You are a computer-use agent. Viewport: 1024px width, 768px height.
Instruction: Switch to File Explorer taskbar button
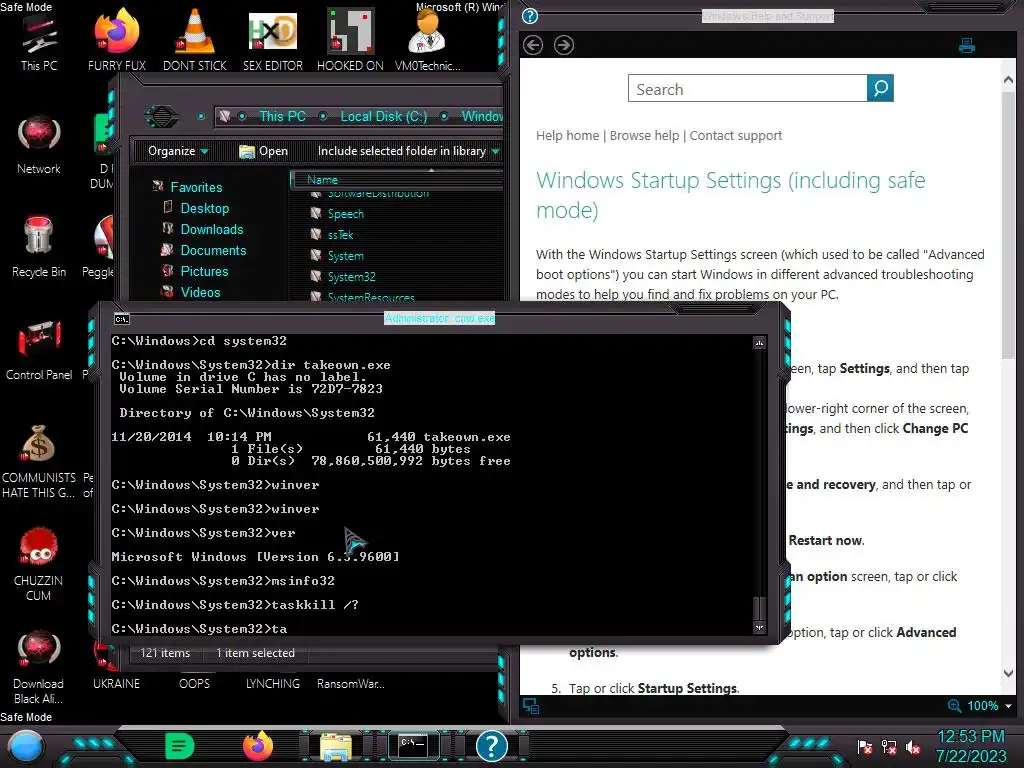click(x=336, y=747)
